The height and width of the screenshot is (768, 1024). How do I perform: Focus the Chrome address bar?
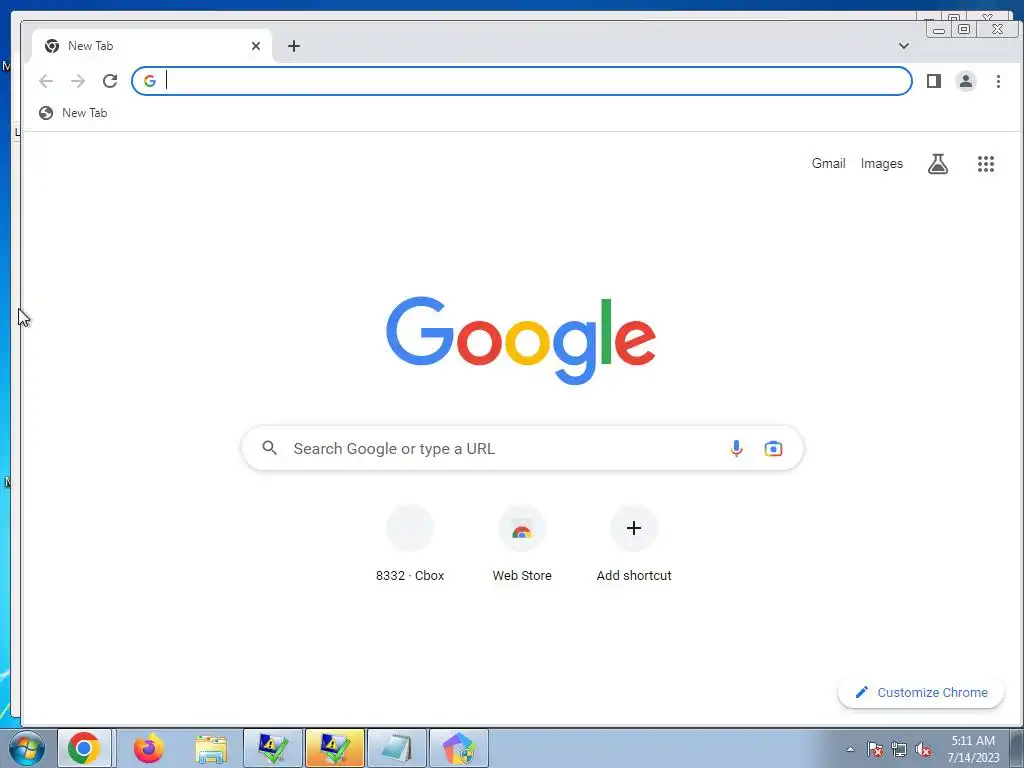[521, 81]
